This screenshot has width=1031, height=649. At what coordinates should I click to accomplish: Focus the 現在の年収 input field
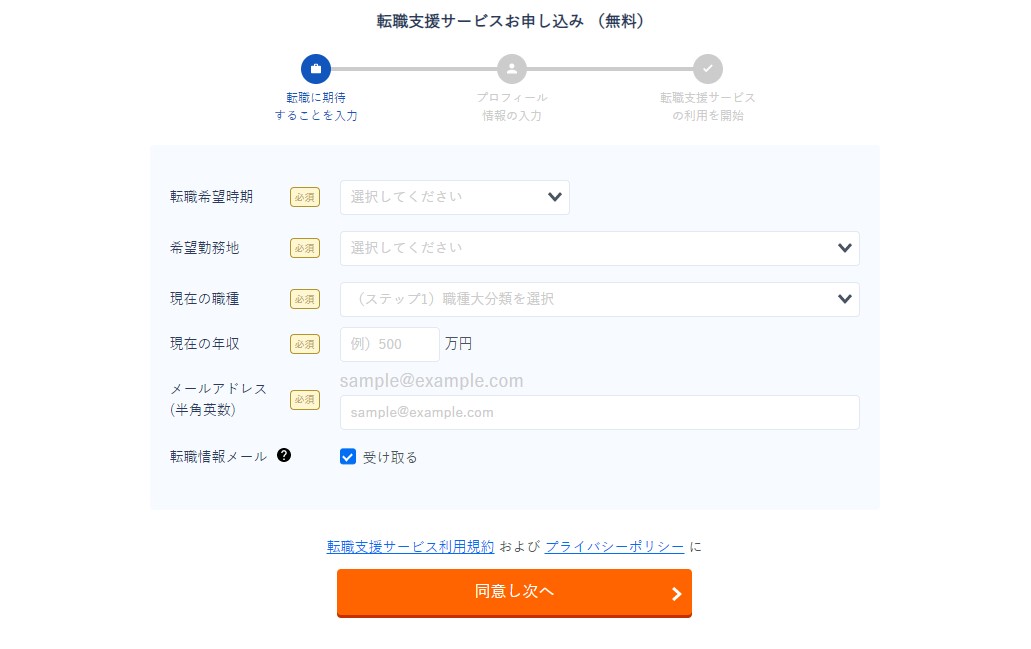[390, 344]
